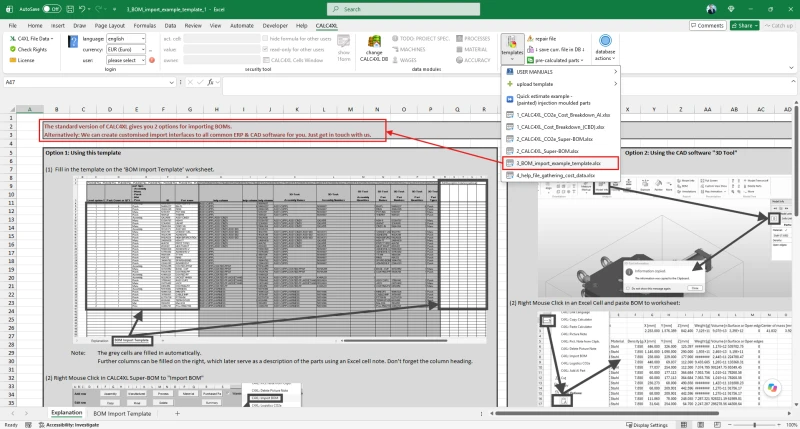800x429 pixels.
Task: Expand the templates dropdown button
Action: click(512, 58)
